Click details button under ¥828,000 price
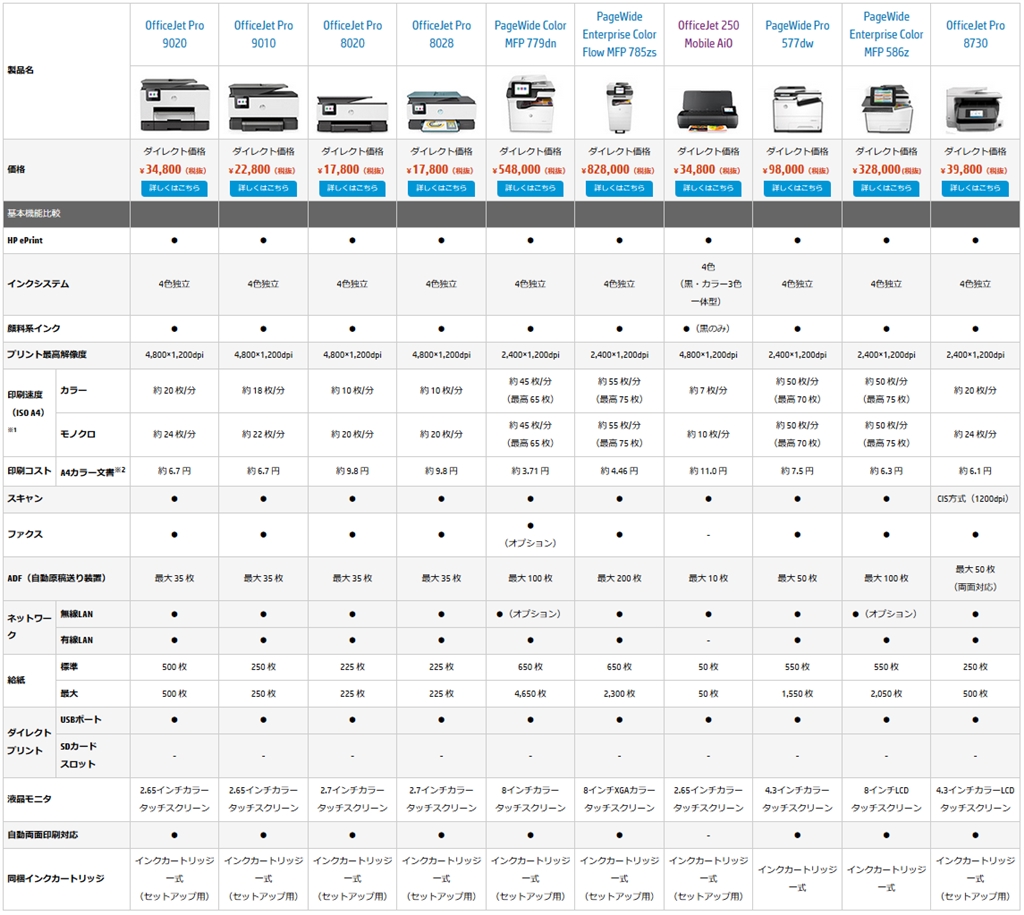The height and width of the screenshot is (915, 1024). click(619, 188)
